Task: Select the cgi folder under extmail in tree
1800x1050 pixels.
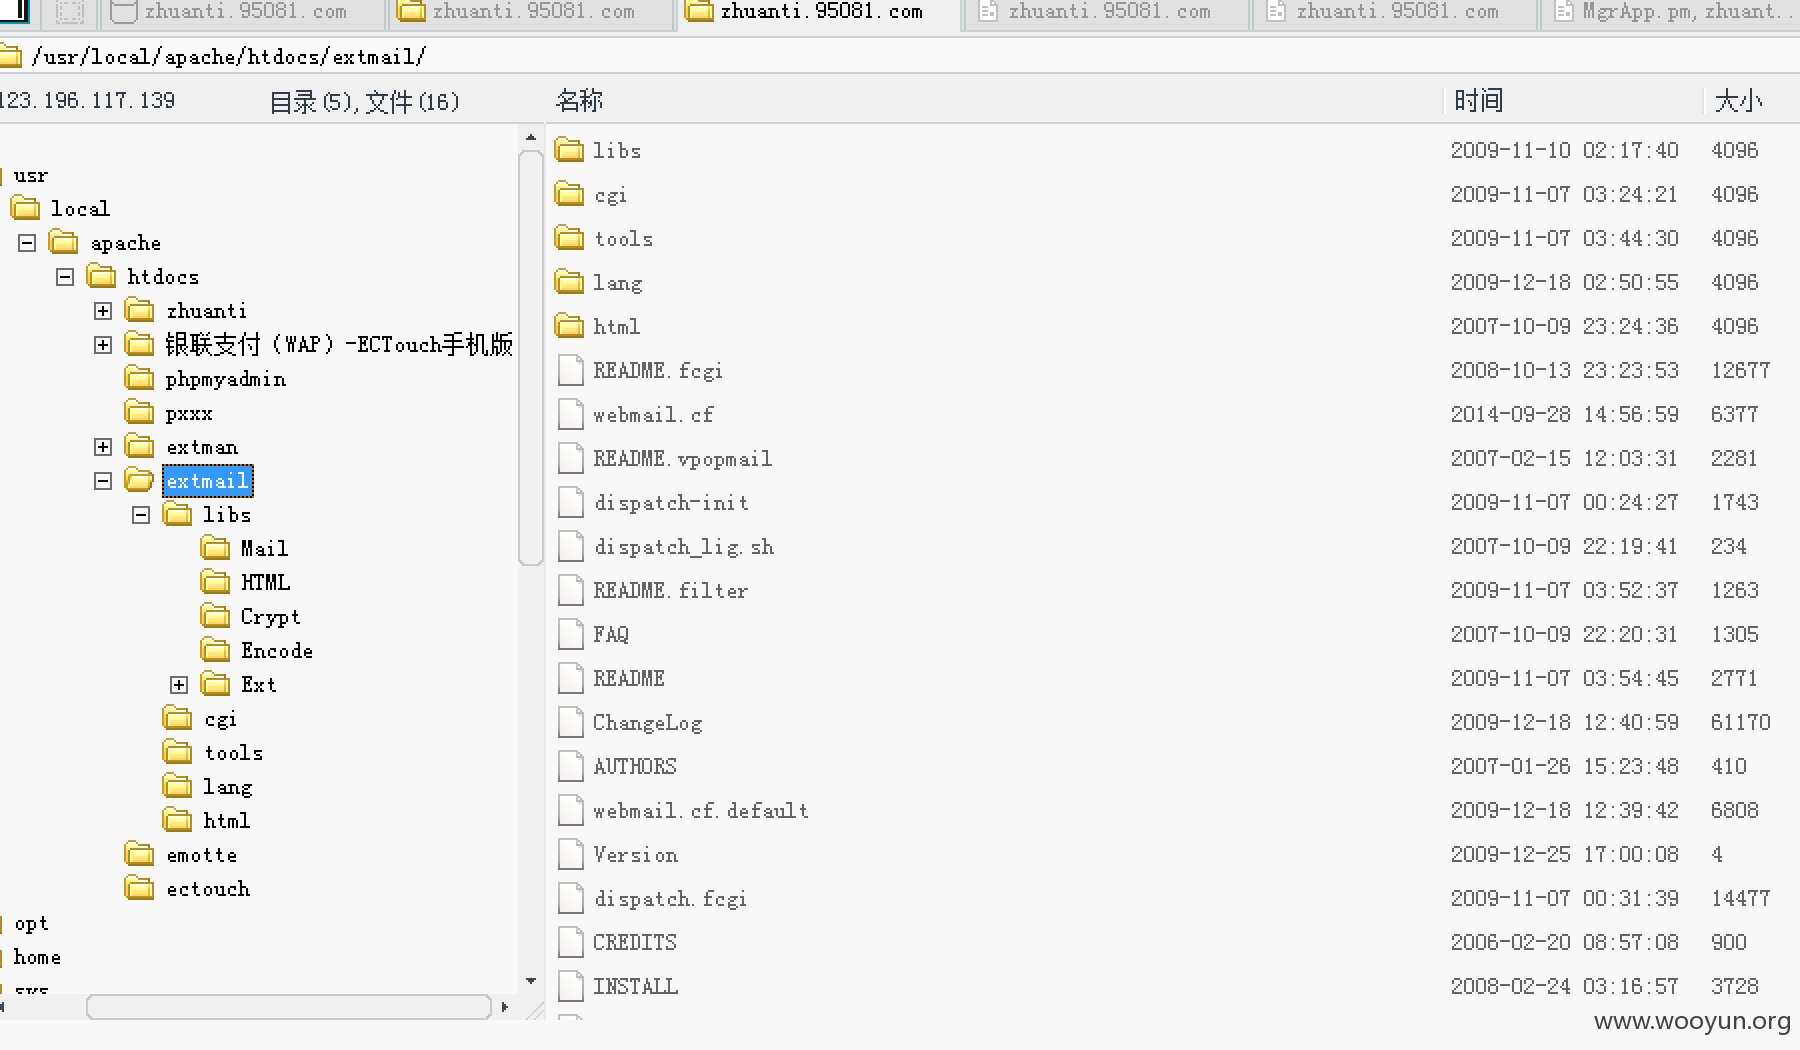Action: tap(221, 719)
